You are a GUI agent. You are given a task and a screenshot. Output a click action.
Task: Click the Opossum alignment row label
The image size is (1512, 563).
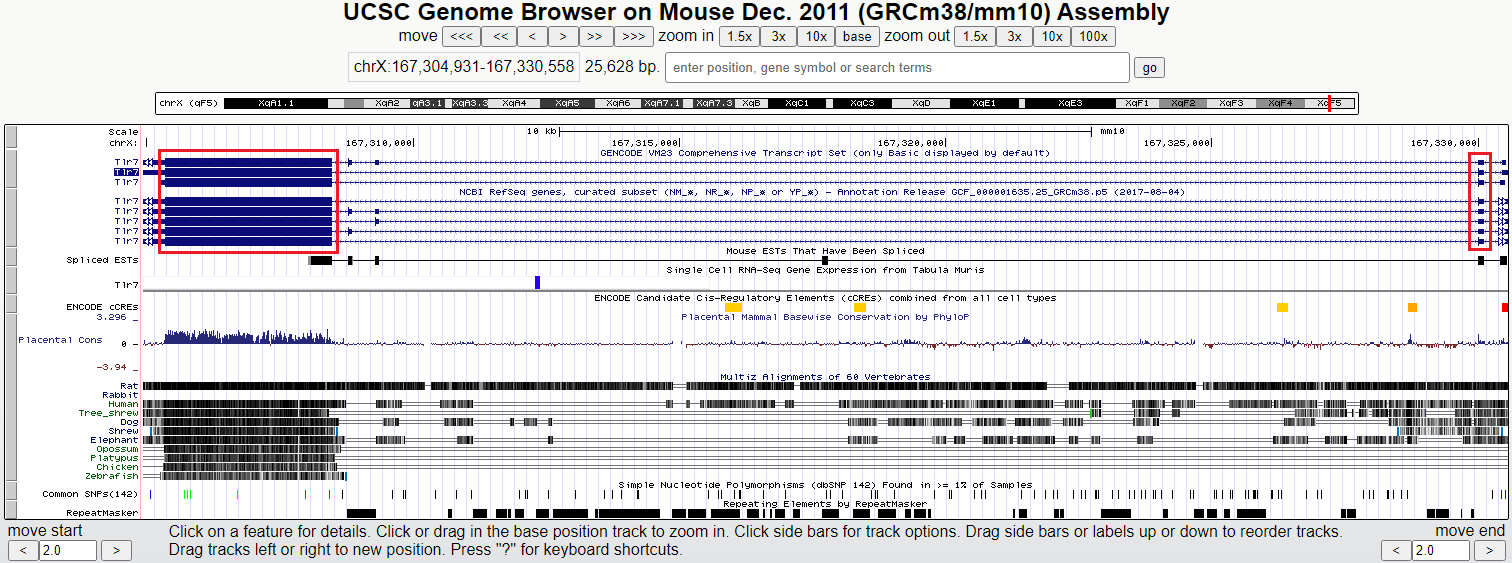coord(117,449)
